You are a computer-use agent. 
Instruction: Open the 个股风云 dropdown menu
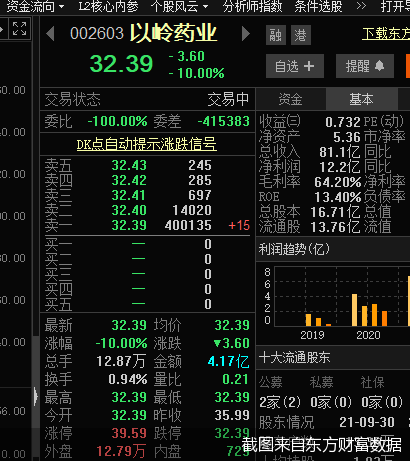179,6
